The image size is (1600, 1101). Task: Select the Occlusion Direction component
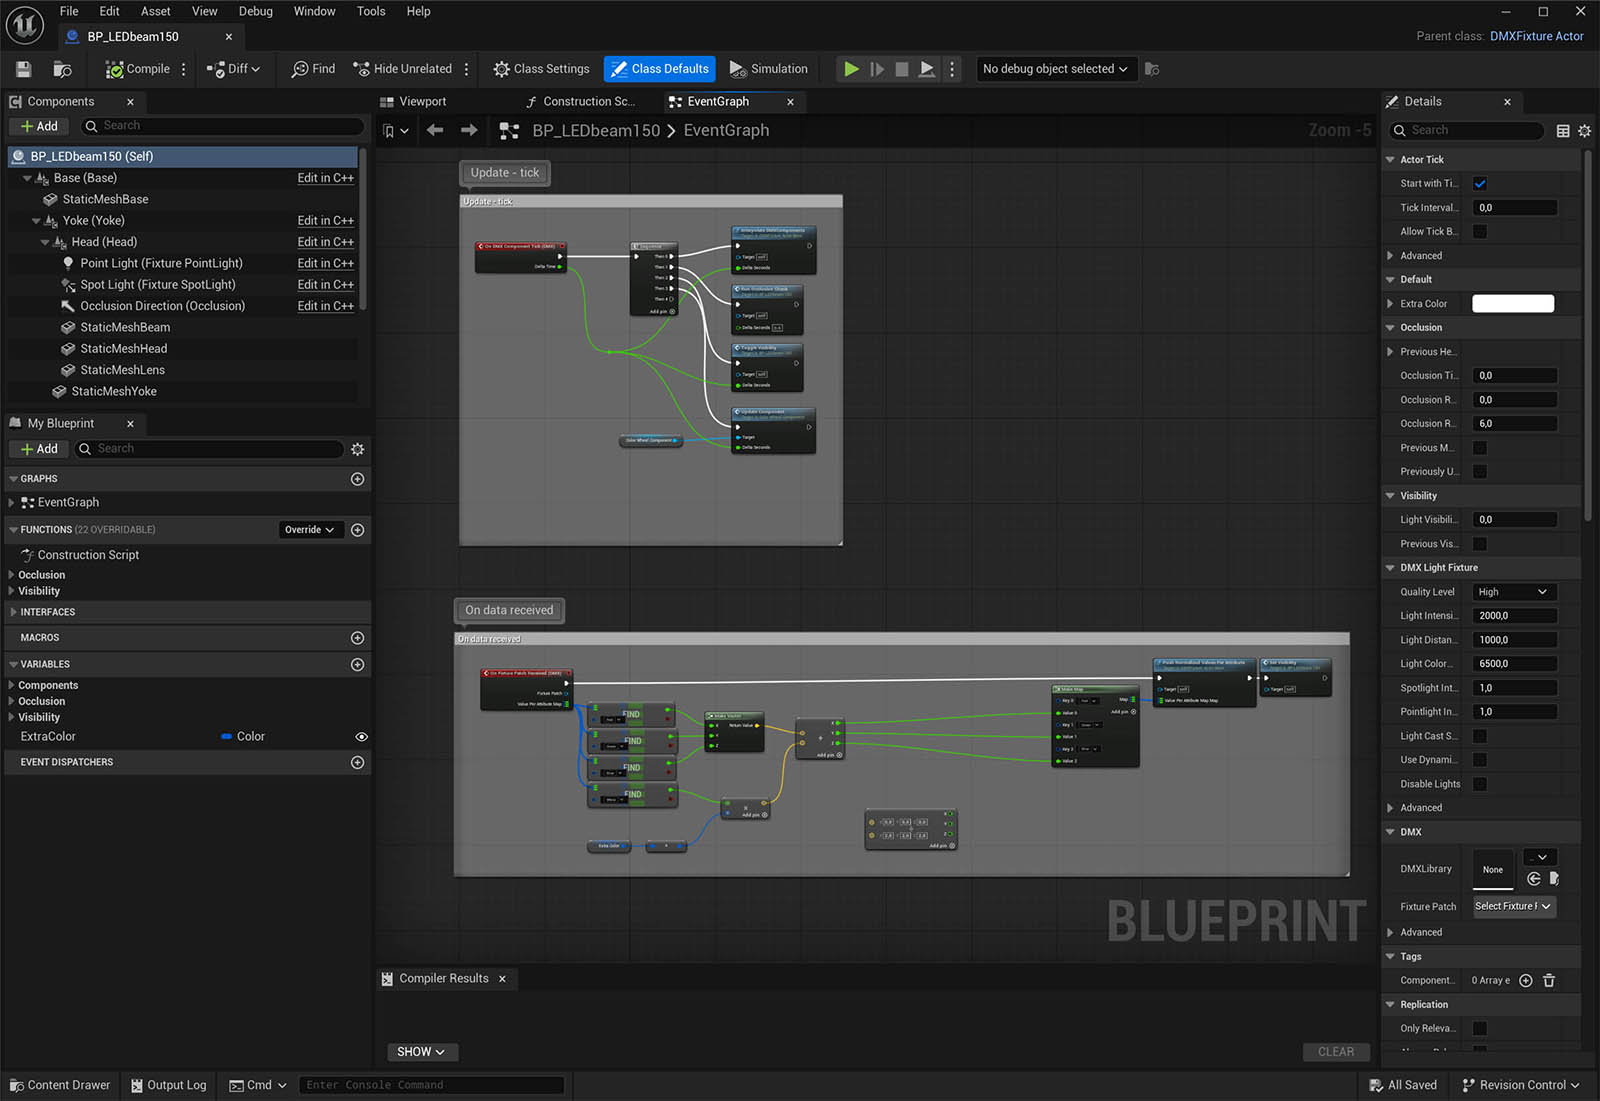pos(162,306)
